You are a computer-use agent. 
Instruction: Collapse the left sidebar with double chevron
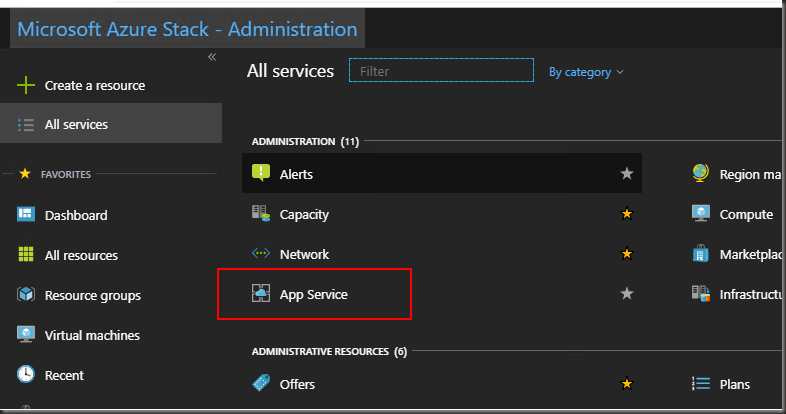(211, 57)
